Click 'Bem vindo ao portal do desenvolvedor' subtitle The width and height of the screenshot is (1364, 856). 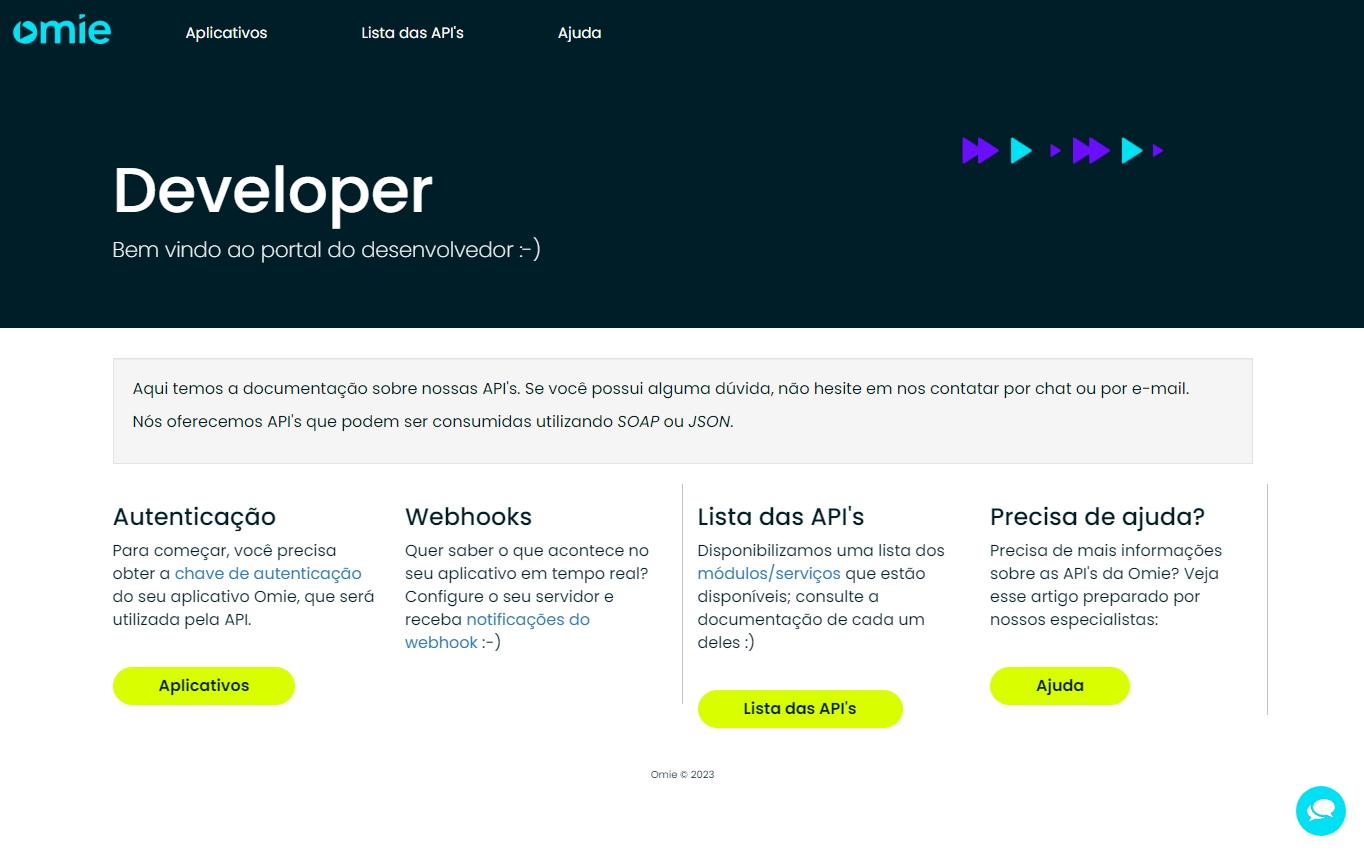pos(326,250)
